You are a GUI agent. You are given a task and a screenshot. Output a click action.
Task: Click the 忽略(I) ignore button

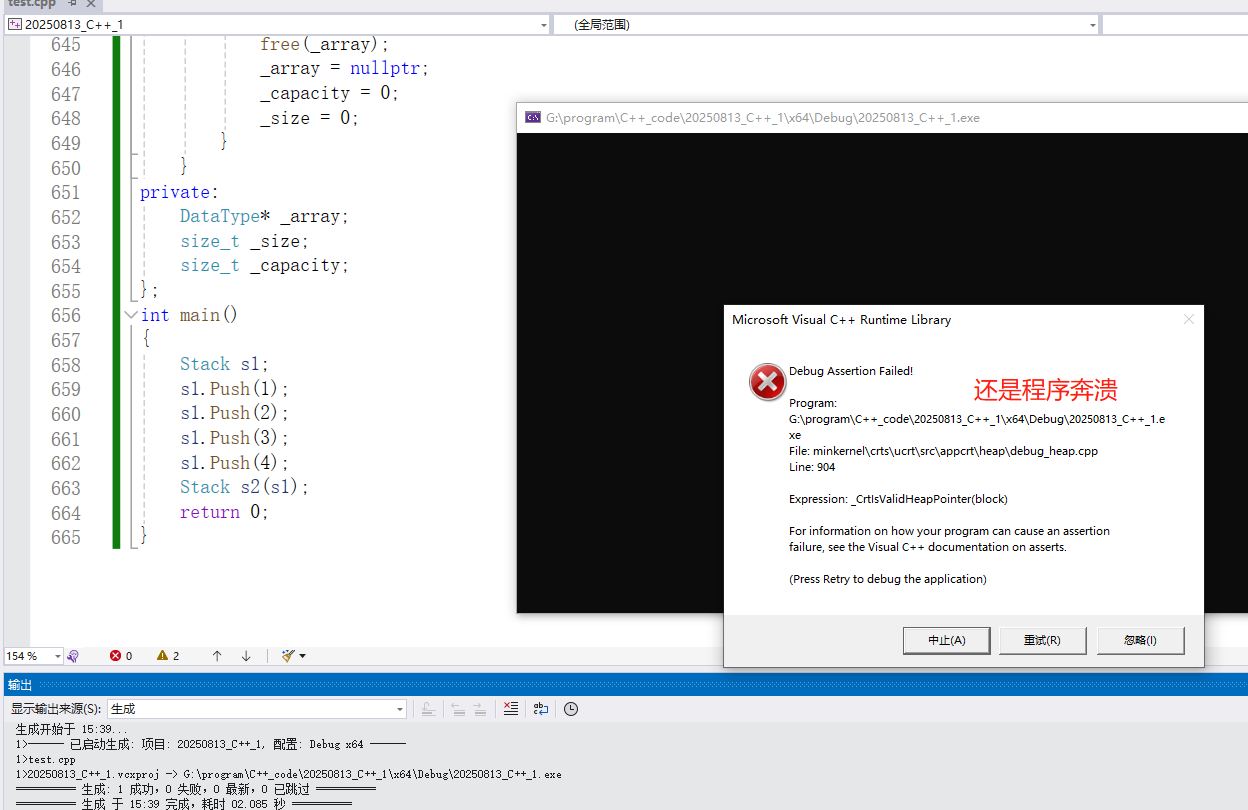click(1140, 640)
